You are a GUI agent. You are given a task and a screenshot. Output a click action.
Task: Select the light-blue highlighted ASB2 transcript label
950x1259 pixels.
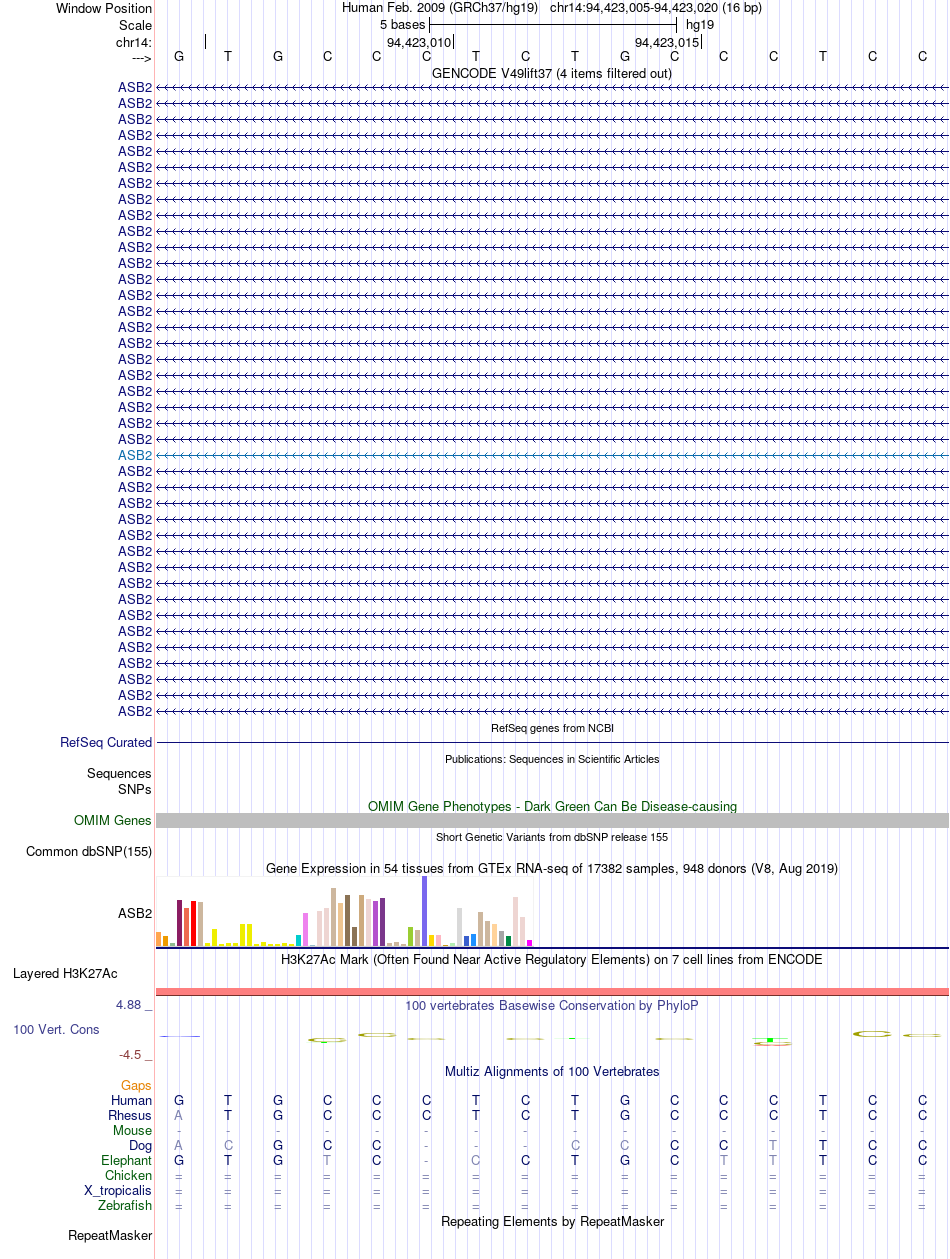[x=135, y=455]
